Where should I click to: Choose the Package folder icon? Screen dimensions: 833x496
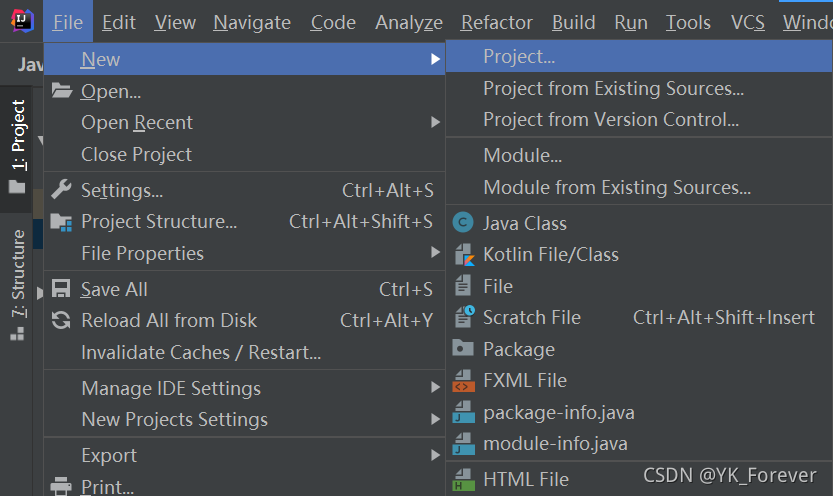463,349
